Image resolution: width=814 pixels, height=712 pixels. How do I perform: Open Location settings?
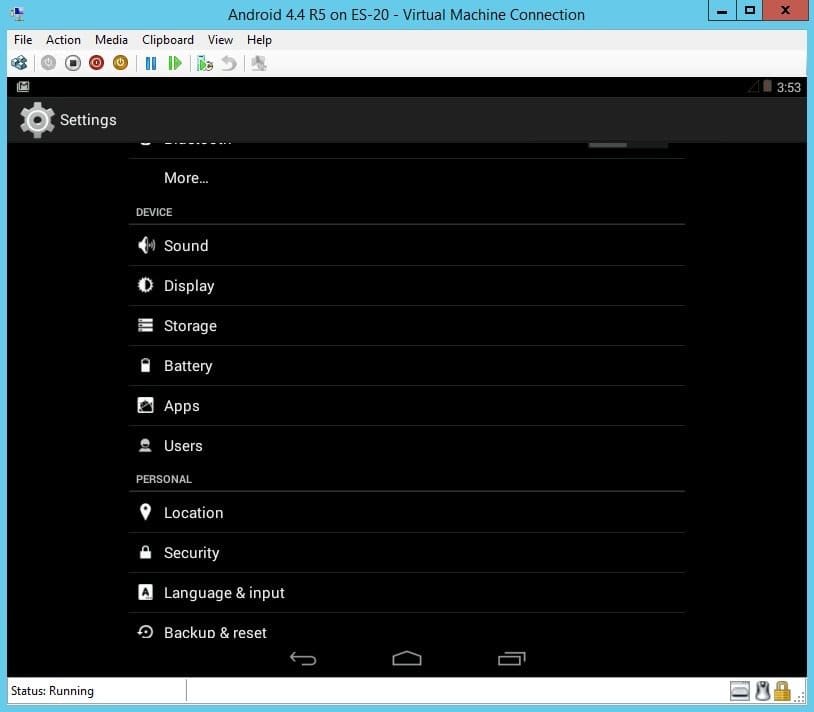[406, 513]
